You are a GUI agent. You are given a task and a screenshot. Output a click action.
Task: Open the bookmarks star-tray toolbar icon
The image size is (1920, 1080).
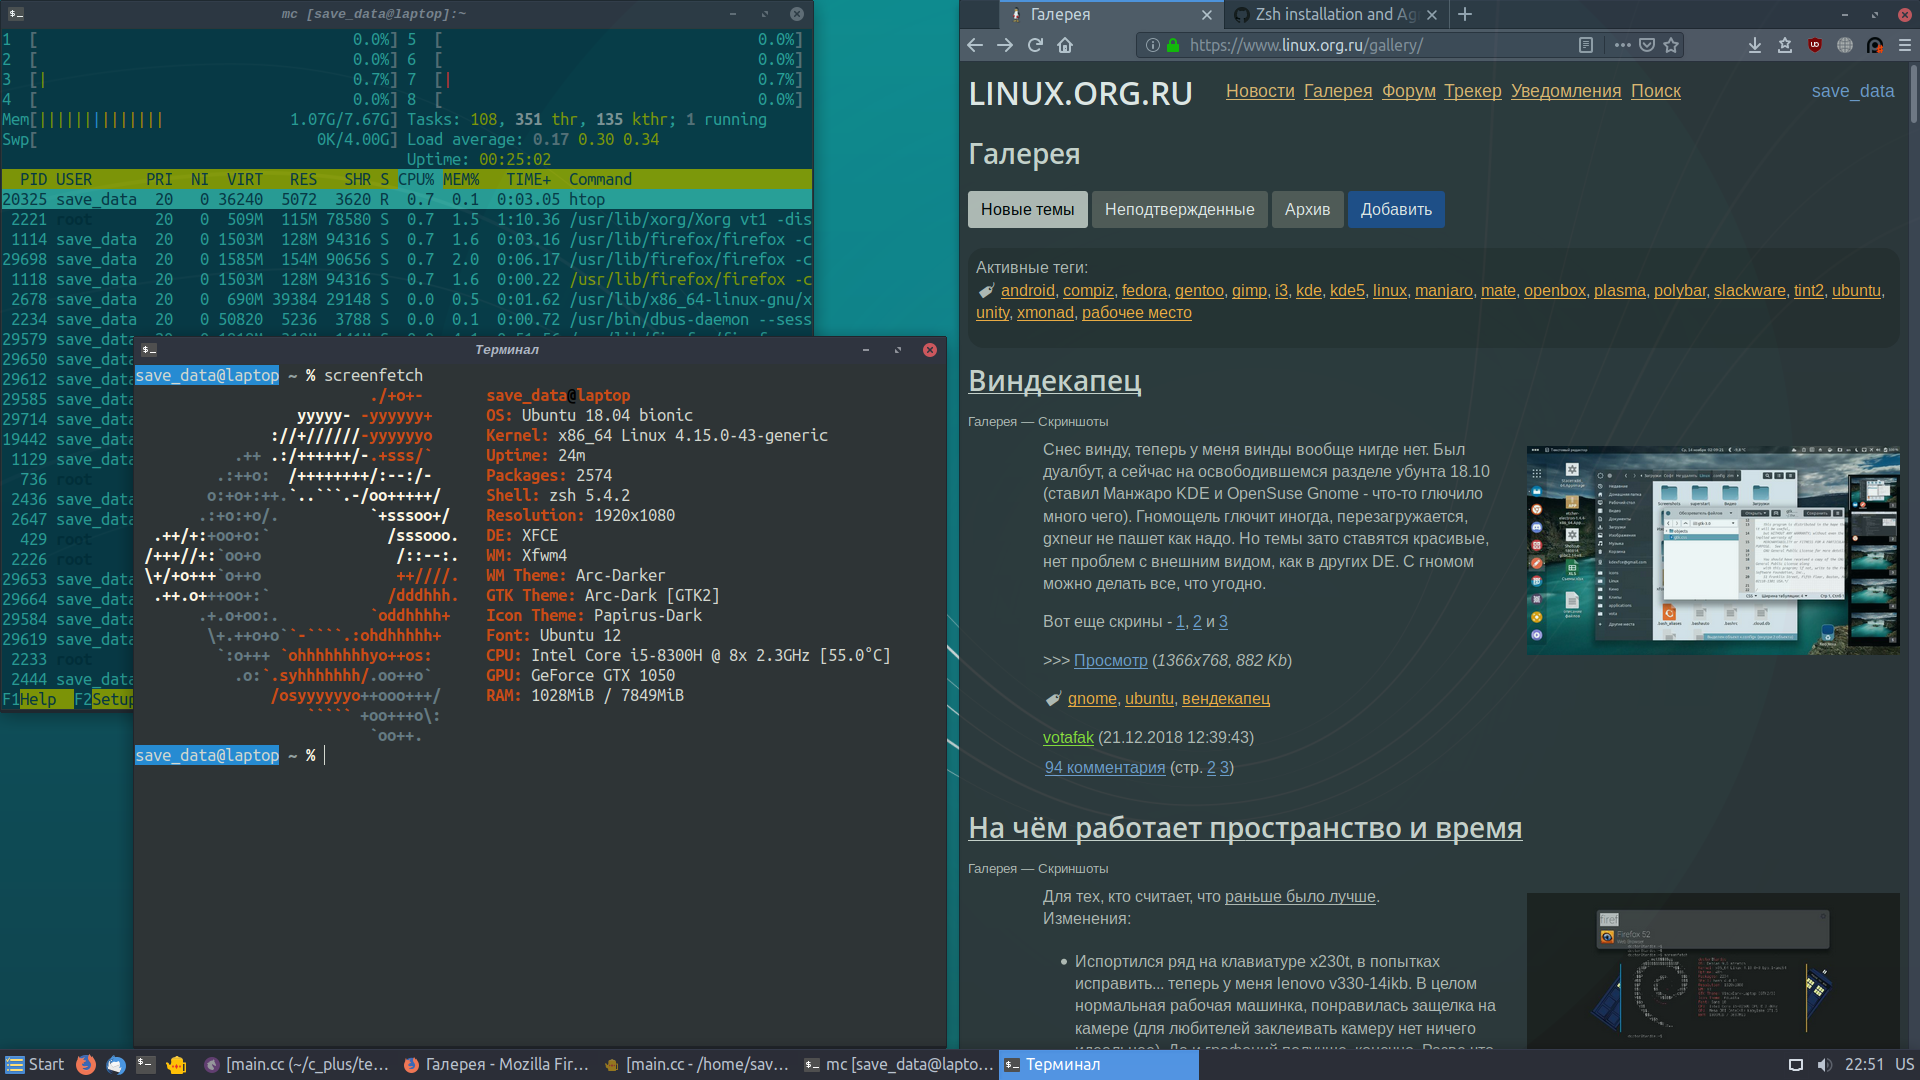[x=1784, y=45]
